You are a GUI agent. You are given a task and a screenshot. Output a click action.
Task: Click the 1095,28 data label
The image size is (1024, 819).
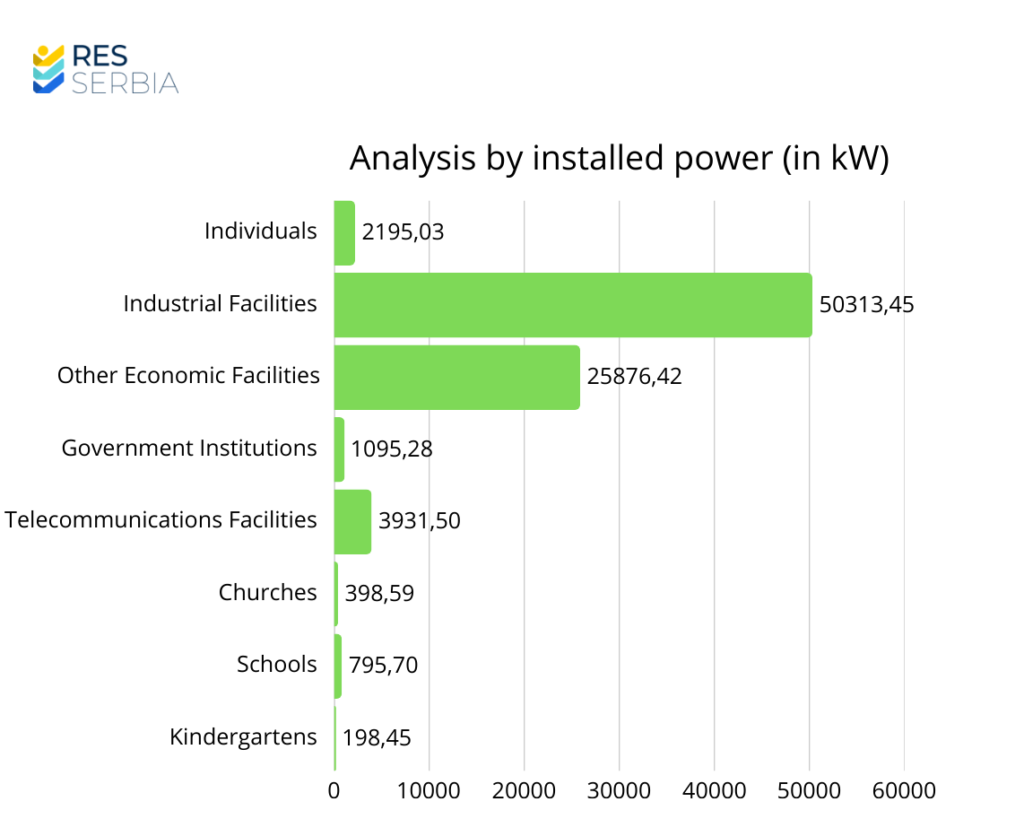(x=391, y=449)
